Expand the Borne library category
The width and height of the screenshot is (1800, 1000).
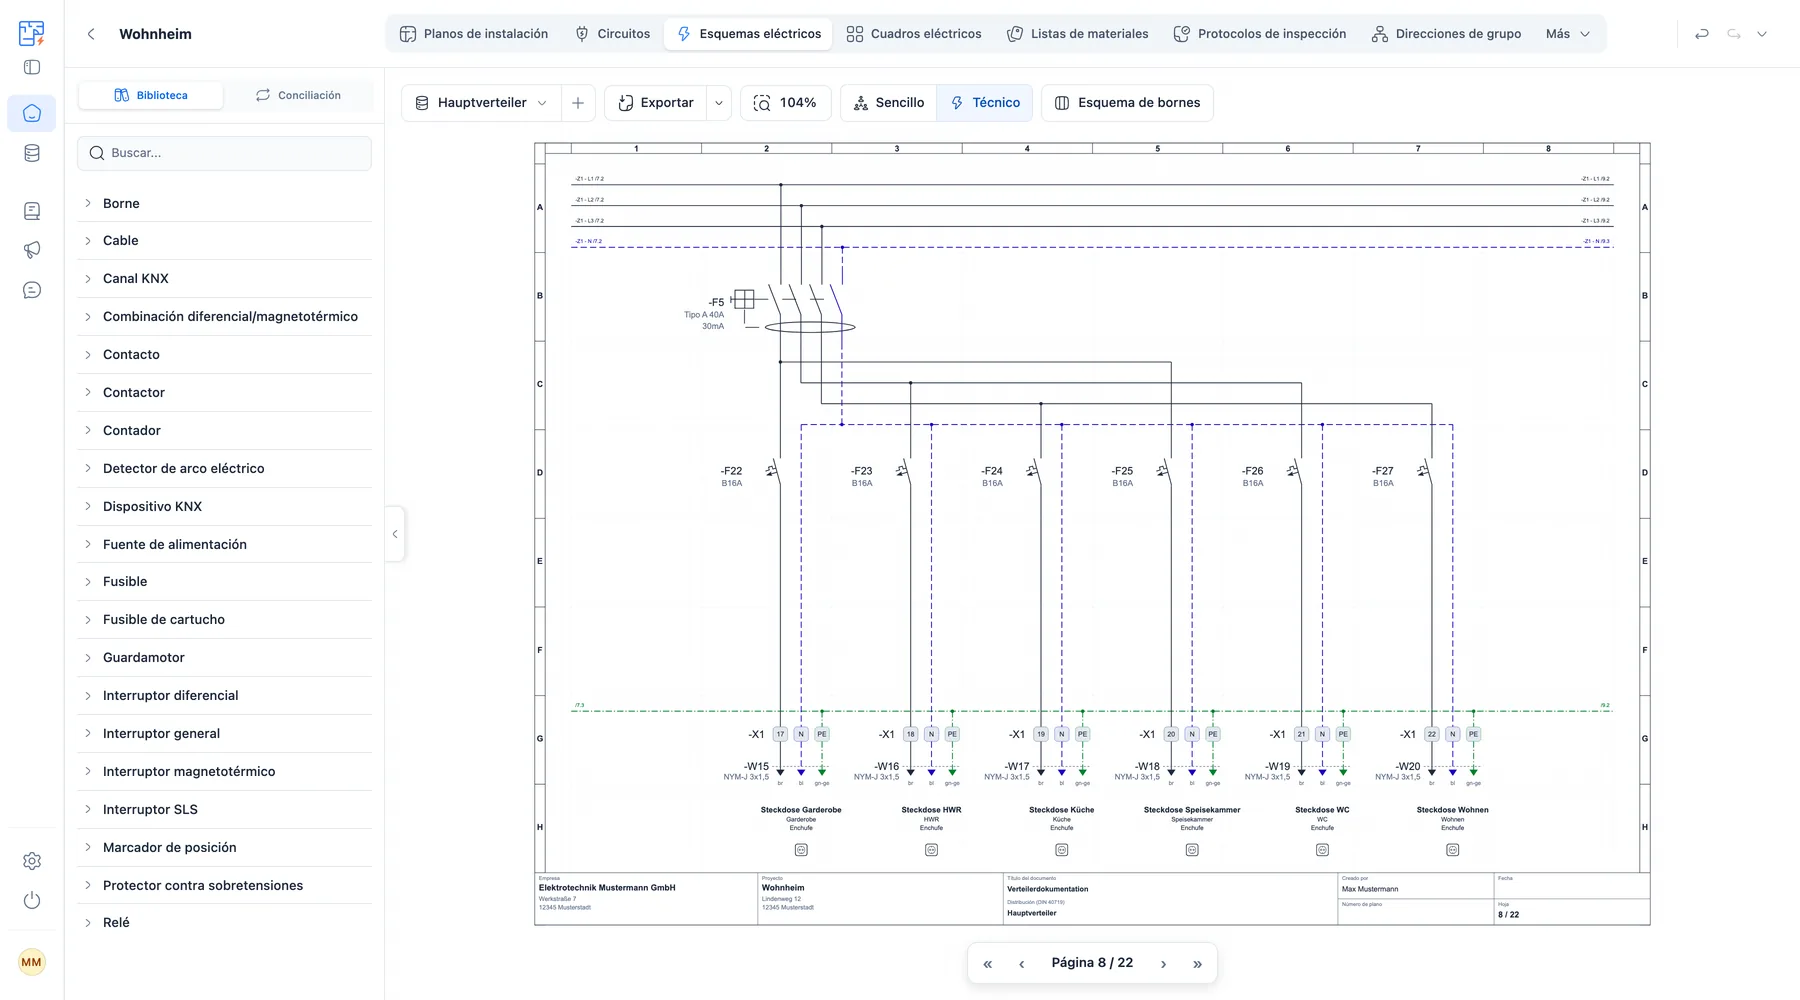click(x=224, y=203)
